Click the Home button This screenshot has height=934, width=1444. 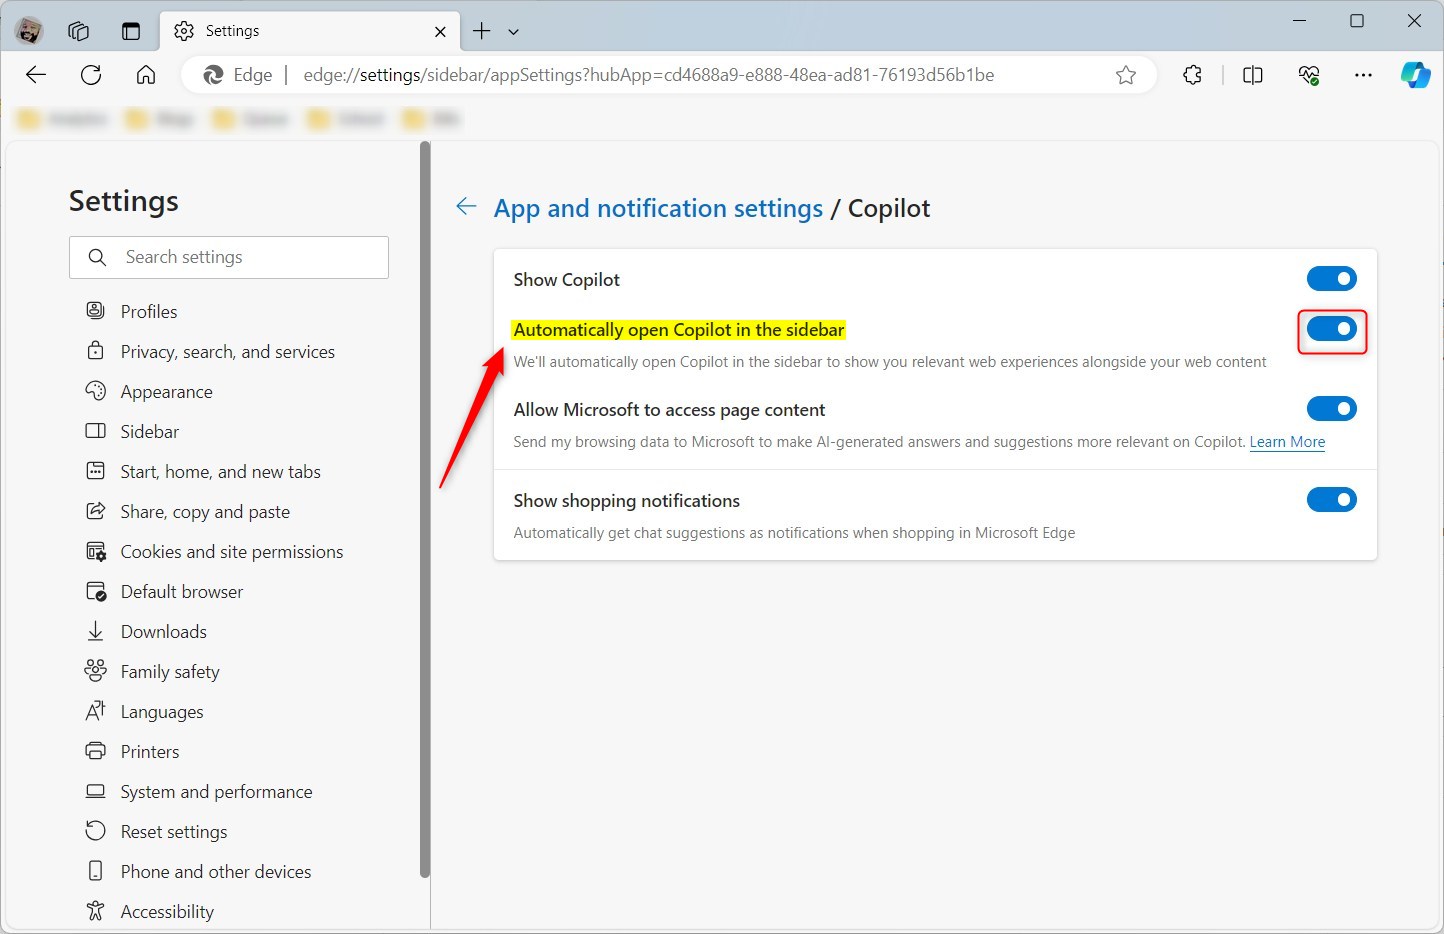pyautogui.click(x=146, y=74)
